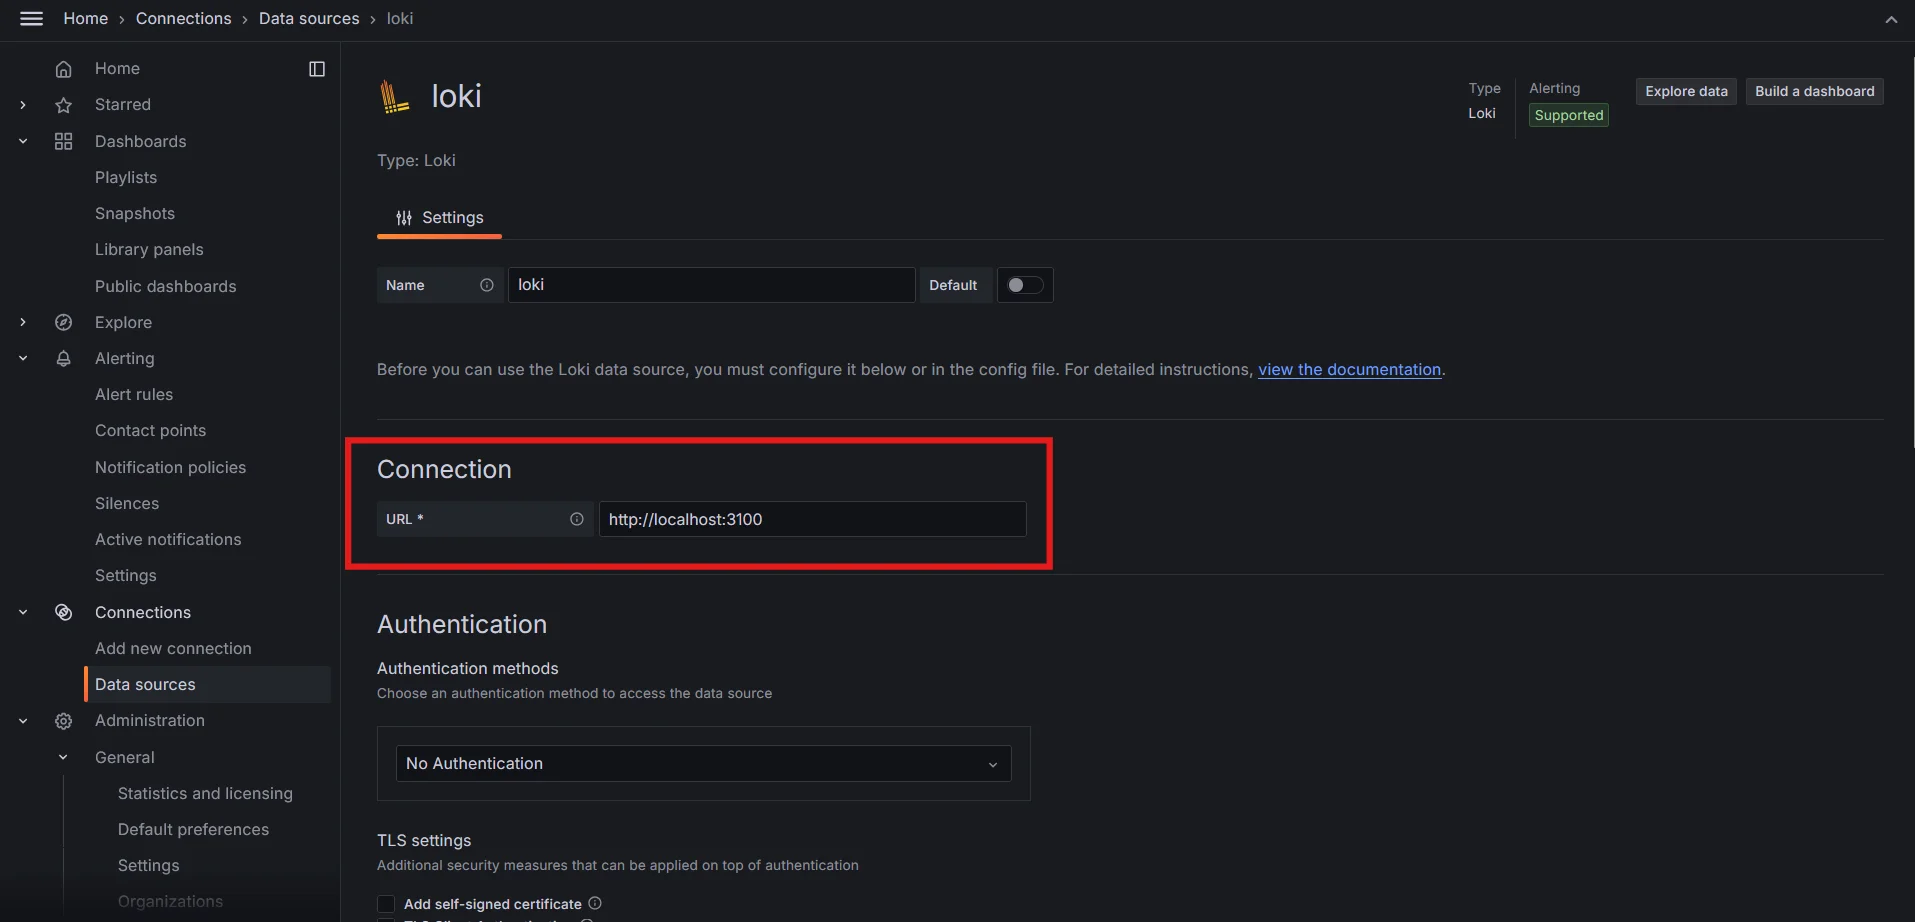
Task: Select the Explore compass icon in sidebar
Action: 63,322
